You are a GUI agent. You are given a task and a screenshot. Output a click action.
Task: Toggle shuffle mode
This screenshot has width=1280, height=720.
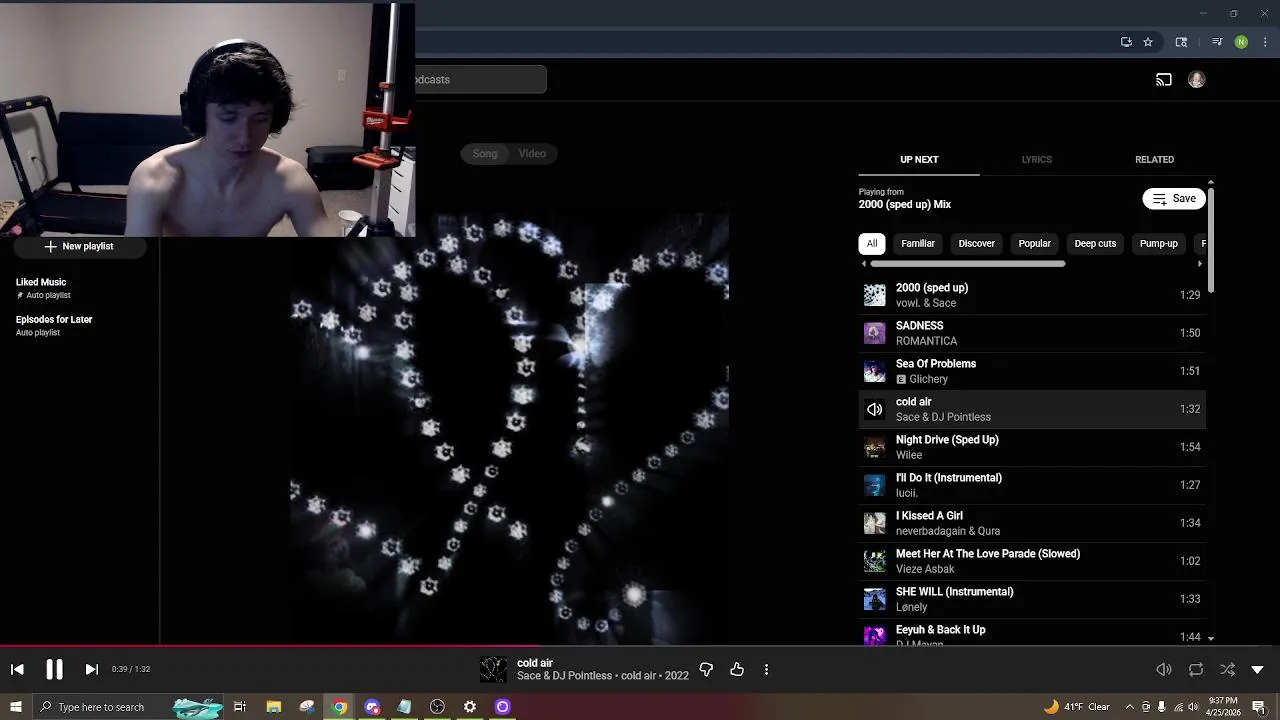(x=1227, y=669)
